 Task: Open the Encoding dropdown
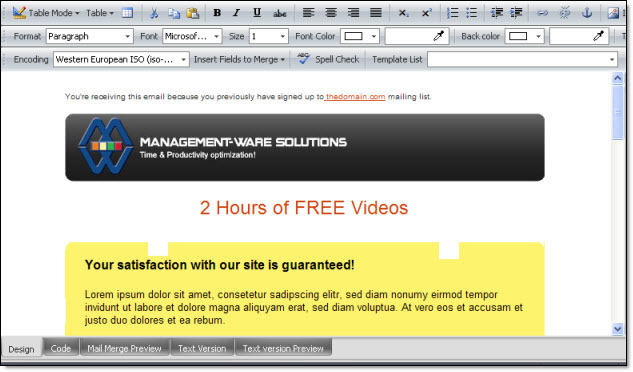pos(121,59)
